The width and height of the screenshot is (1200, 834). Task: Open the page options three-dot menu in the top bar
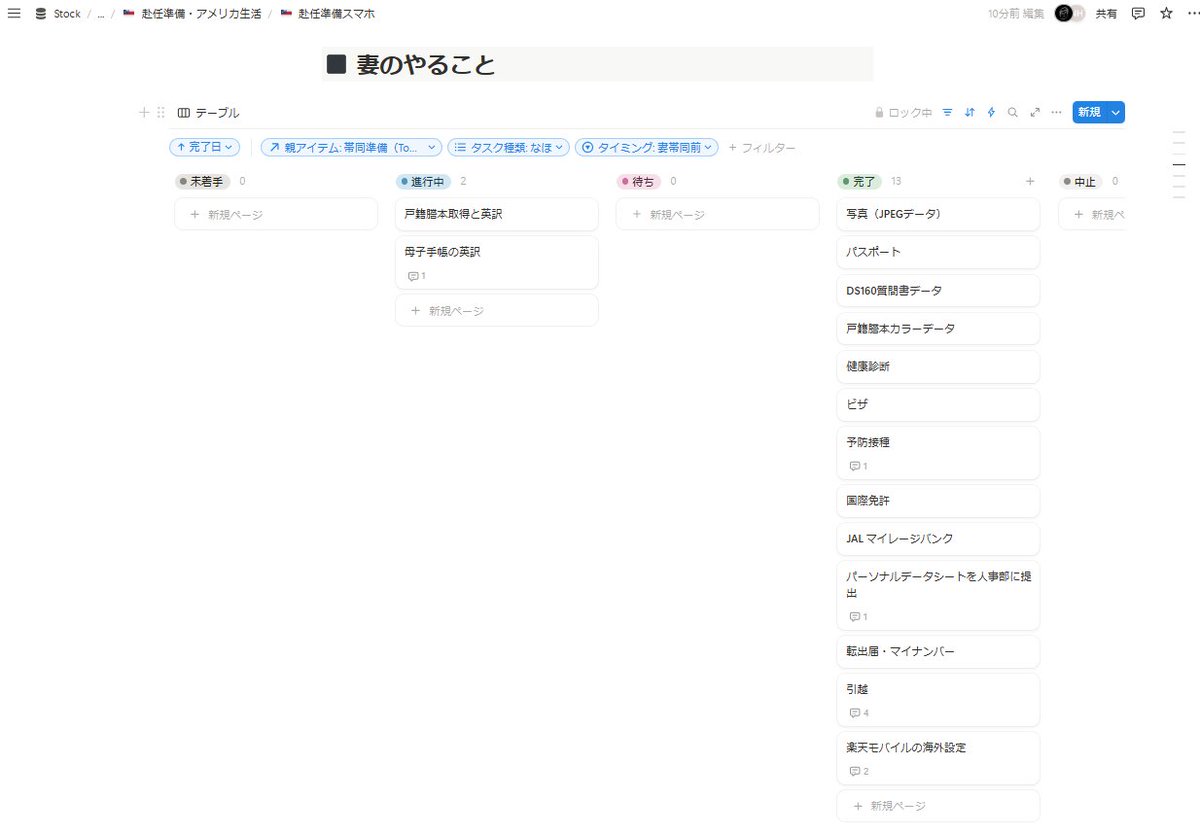point(1192,14)
